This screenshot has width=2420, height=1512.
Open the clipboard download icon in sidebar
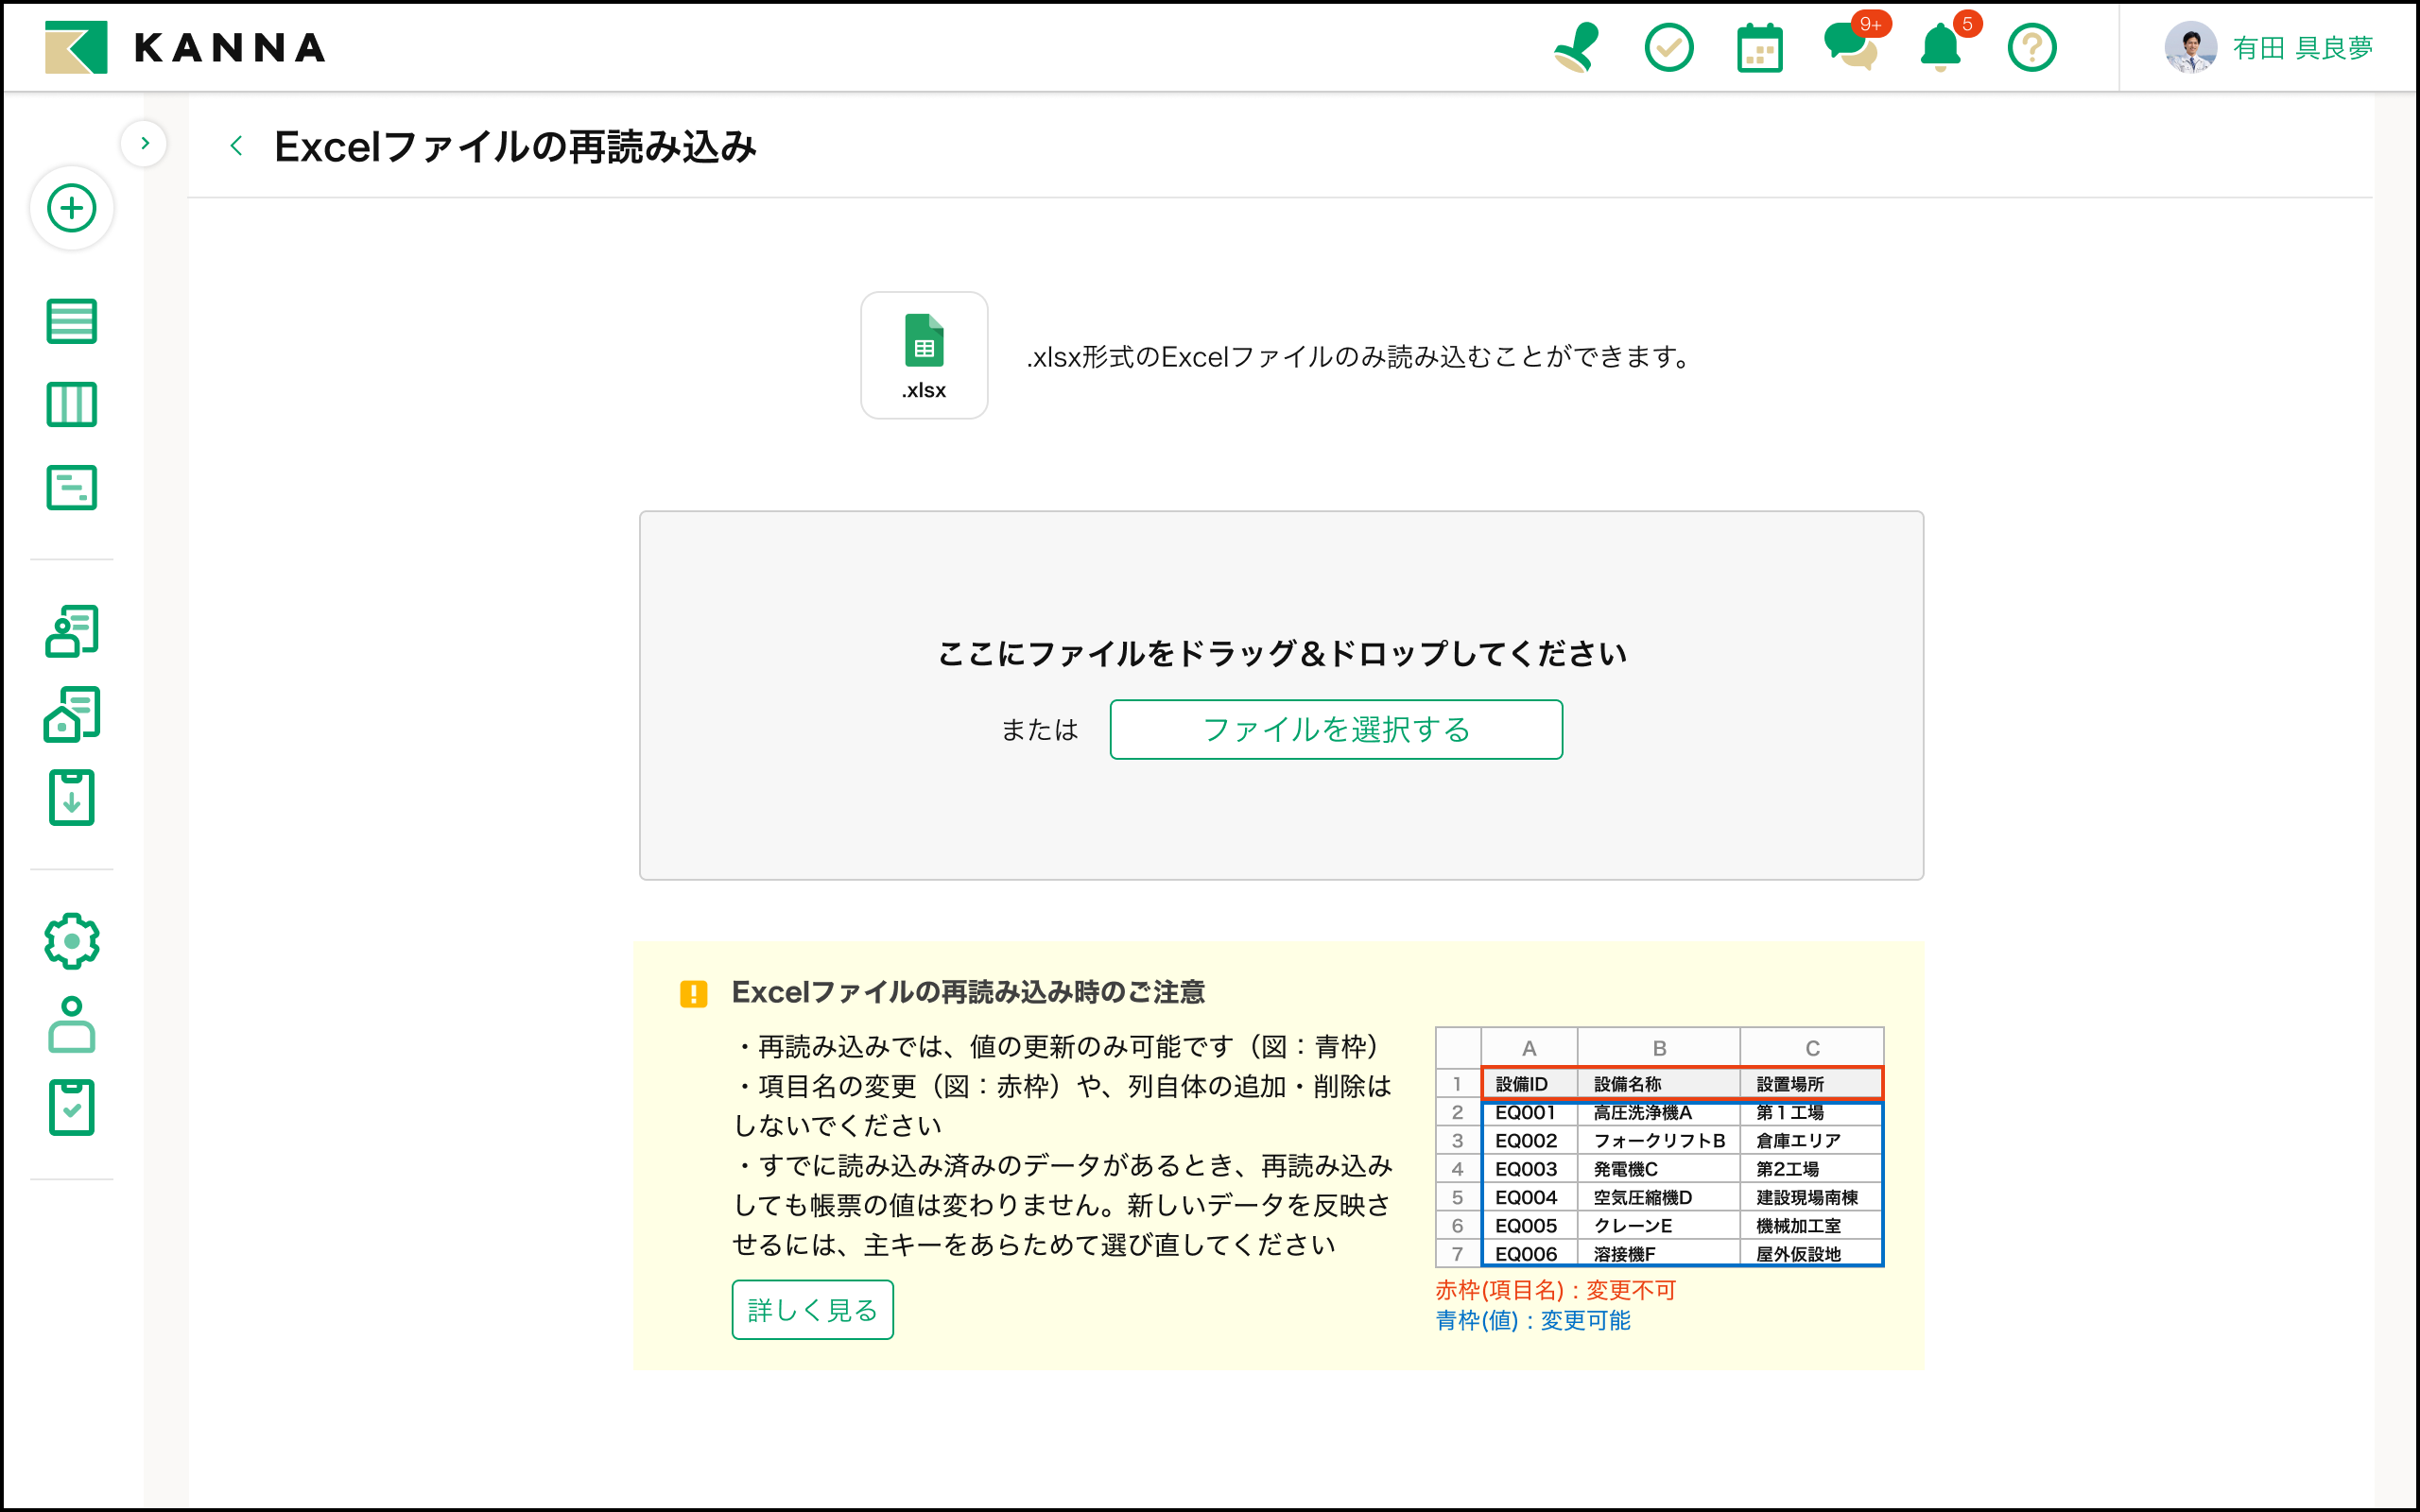pos(72,797)
